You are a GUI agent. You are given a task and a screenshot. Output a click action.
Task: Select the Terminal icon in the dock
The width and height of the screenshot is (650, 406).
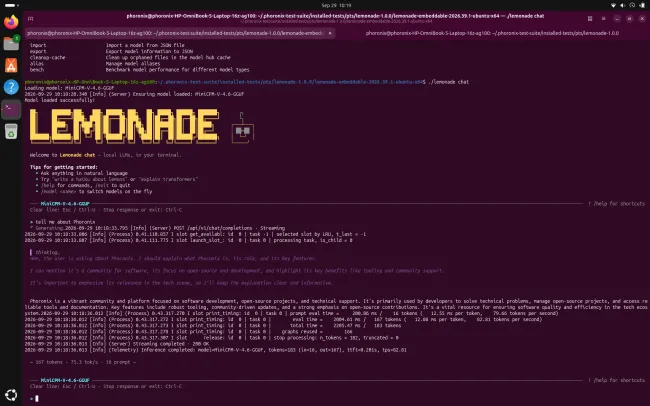[x=11, y=109]
